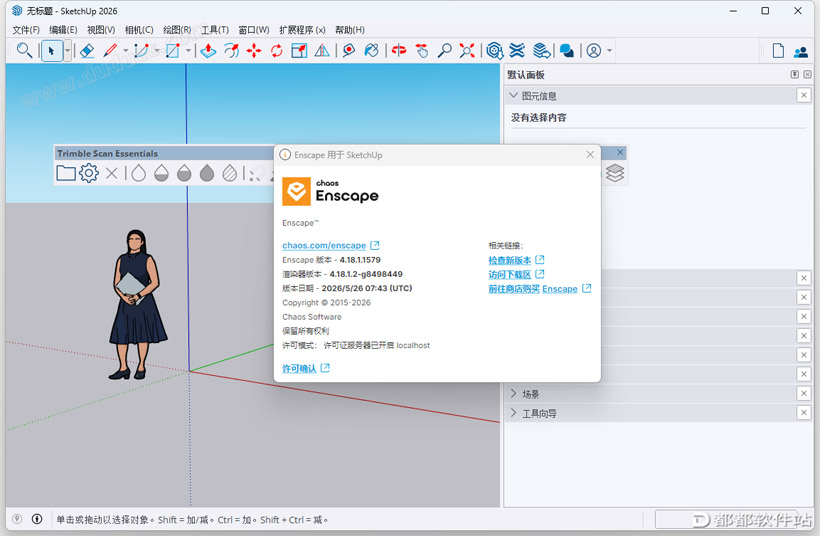Click the Zoom Extents tool
Image resolution: width=820 pixels, height=536 pixels.
coord(467,51)
